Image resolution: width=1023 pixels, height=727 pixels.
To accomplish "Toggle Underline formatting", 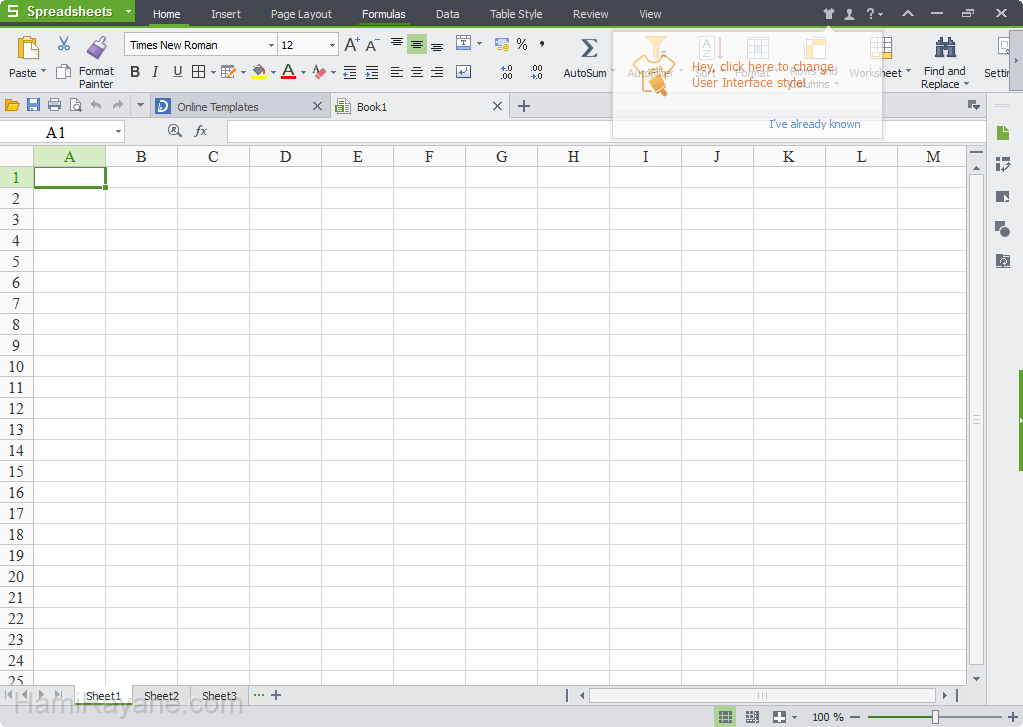I will point(177,72).
